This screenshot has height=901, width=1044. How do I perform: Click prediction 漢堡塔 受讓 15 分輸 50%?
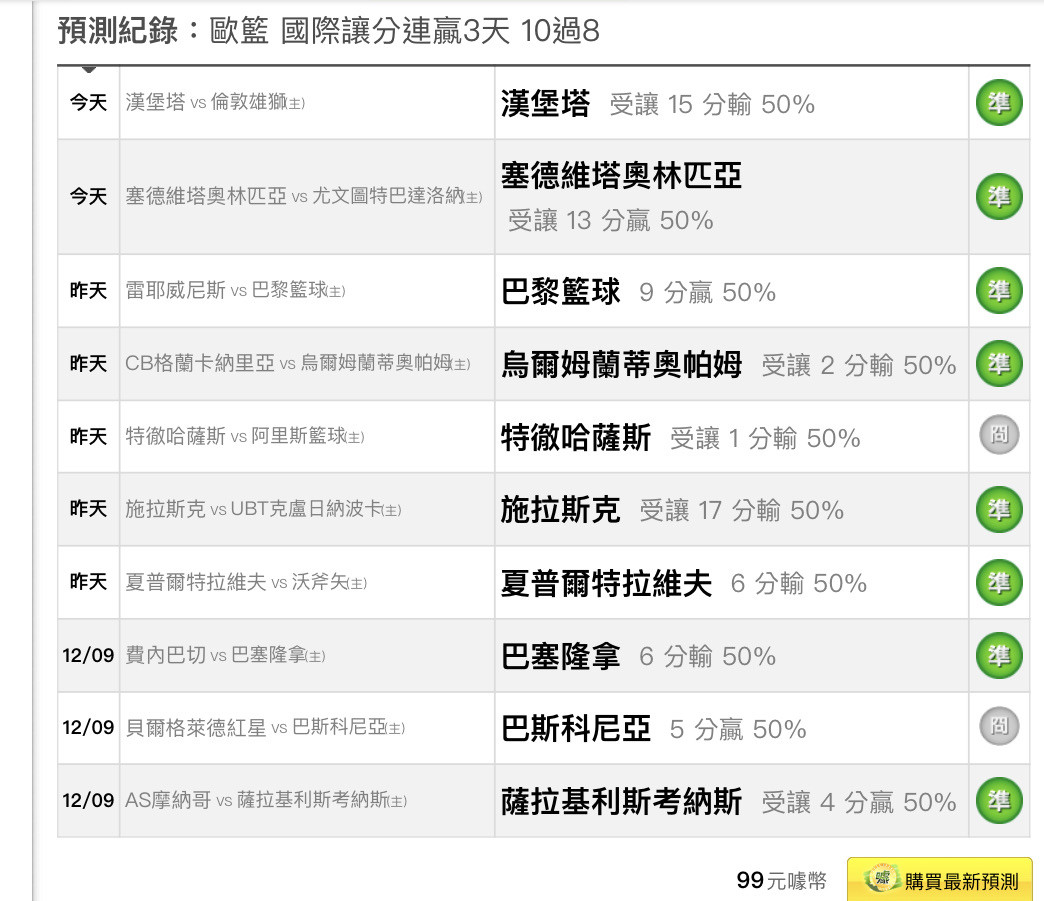tap(658, 104)
